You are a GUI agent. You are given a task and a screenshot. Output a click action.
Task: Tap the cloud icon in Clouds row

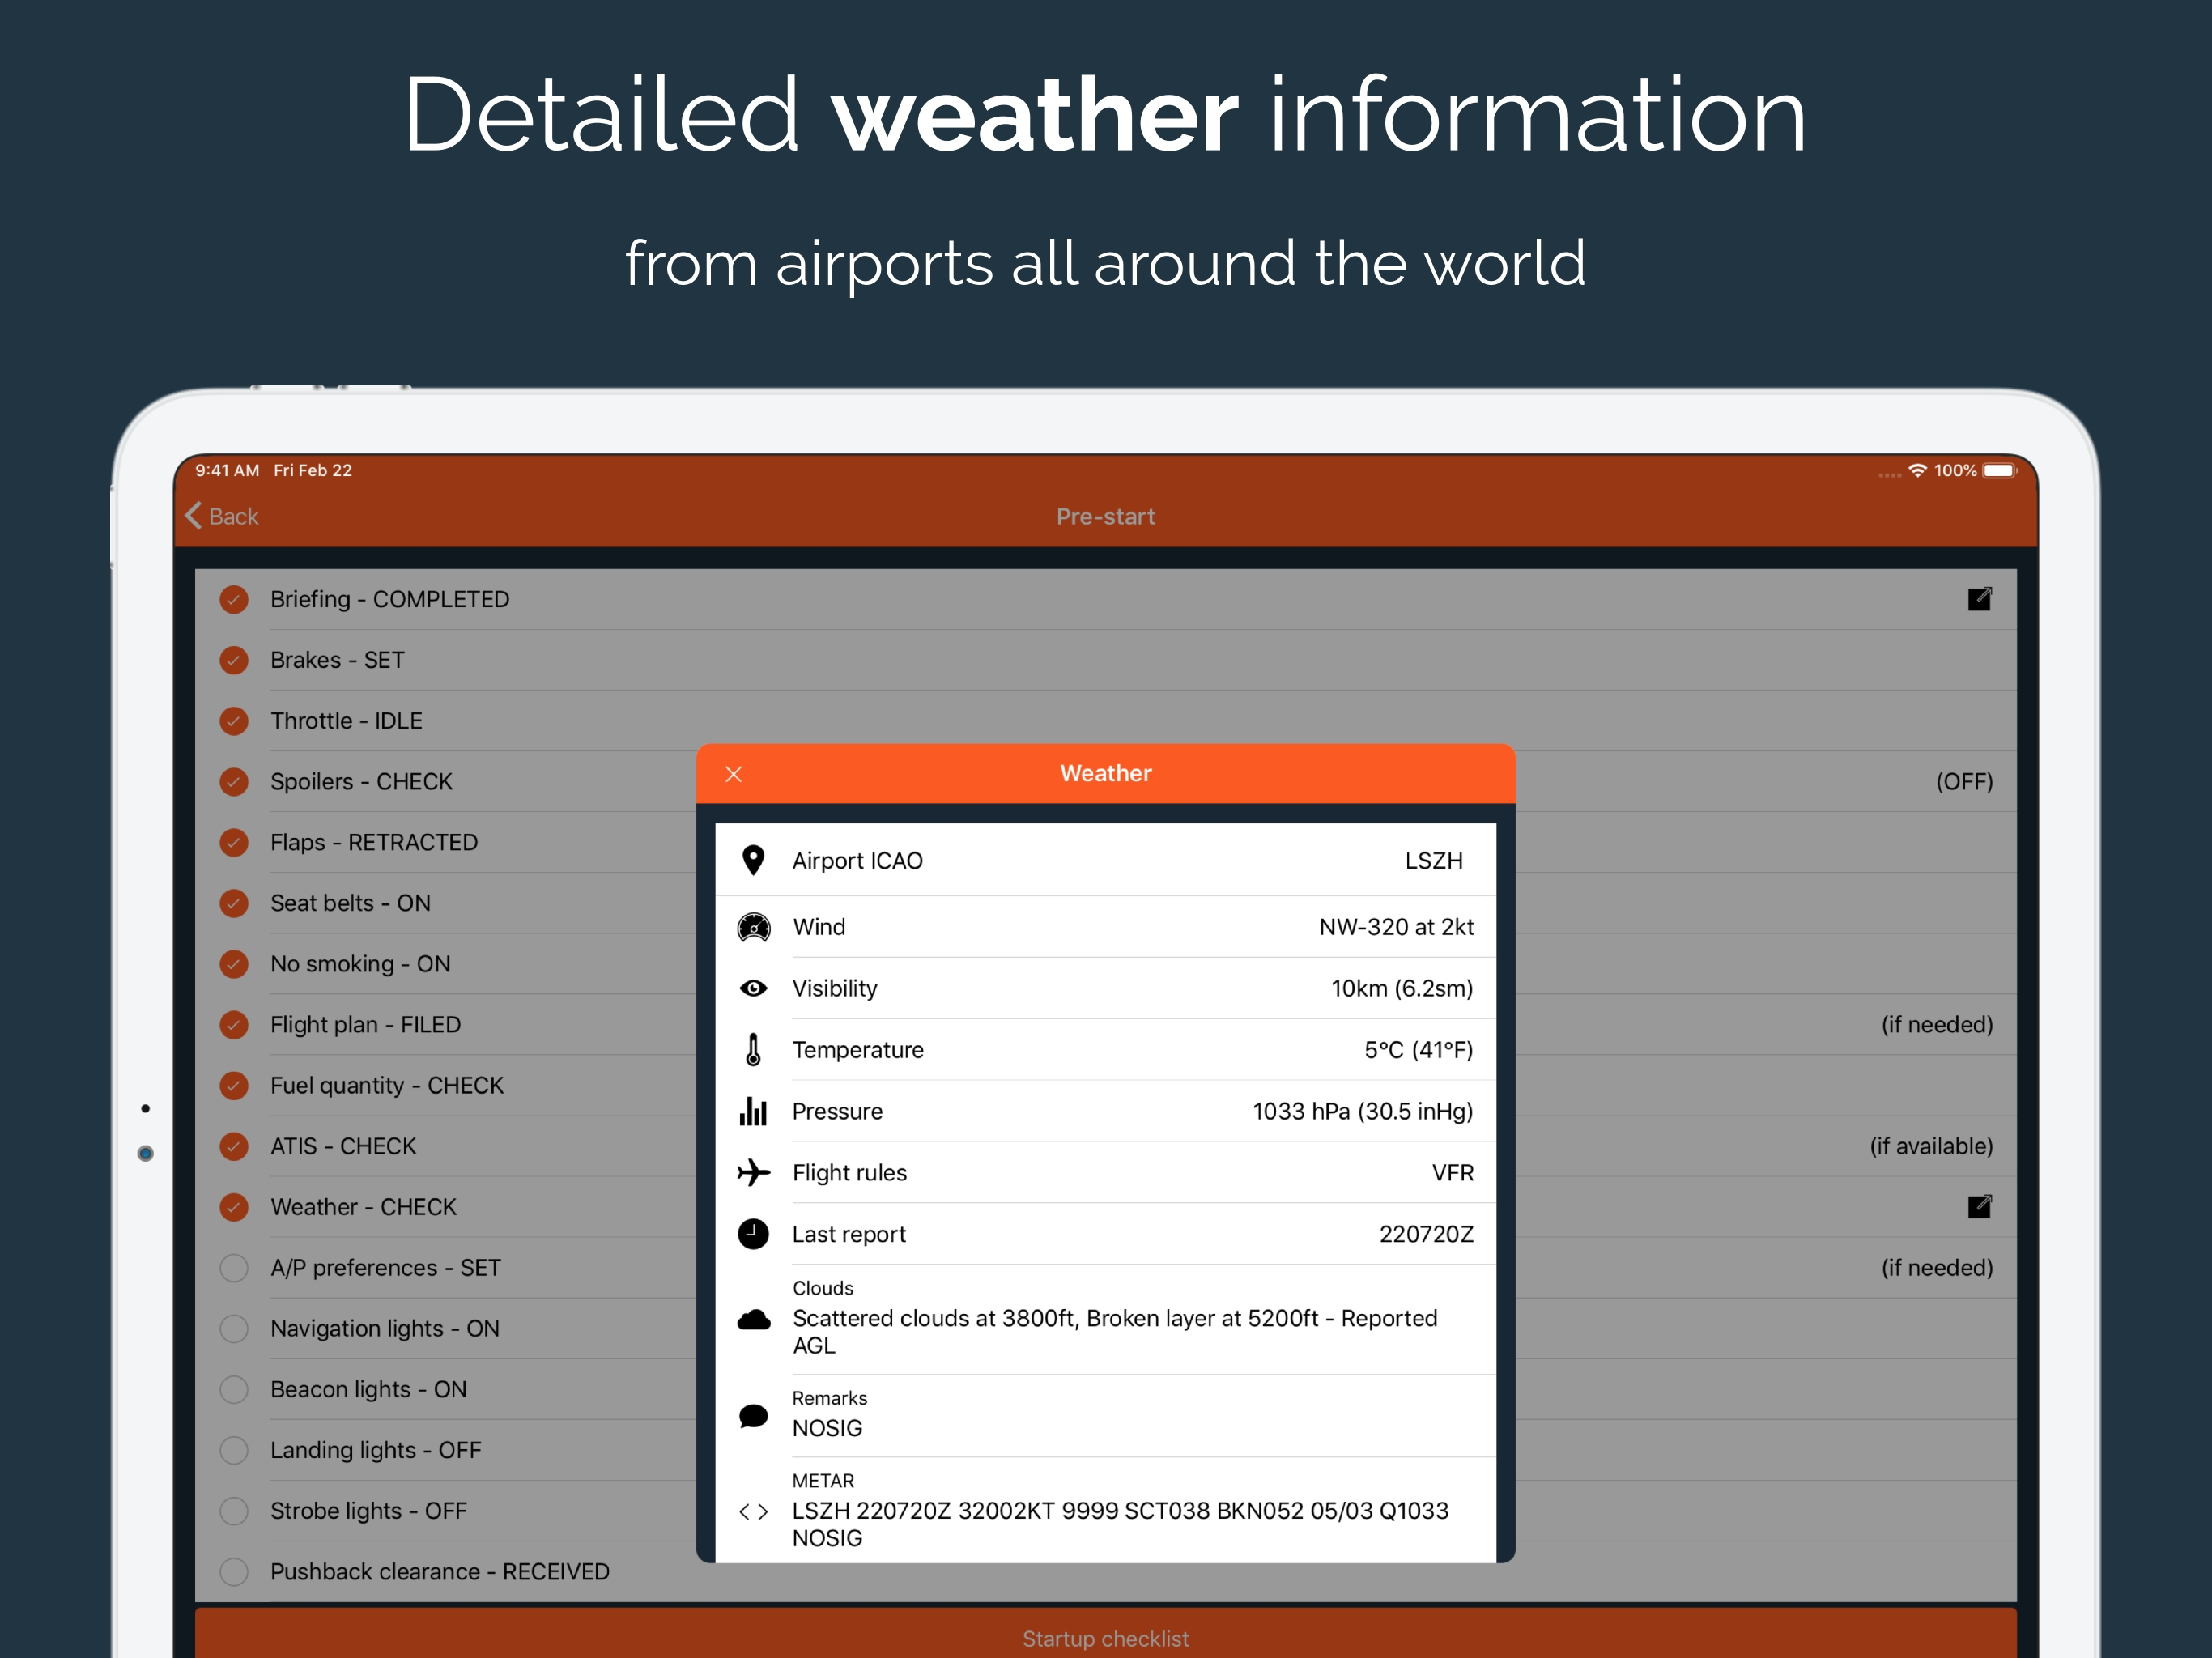click(x=753, y=1320)
